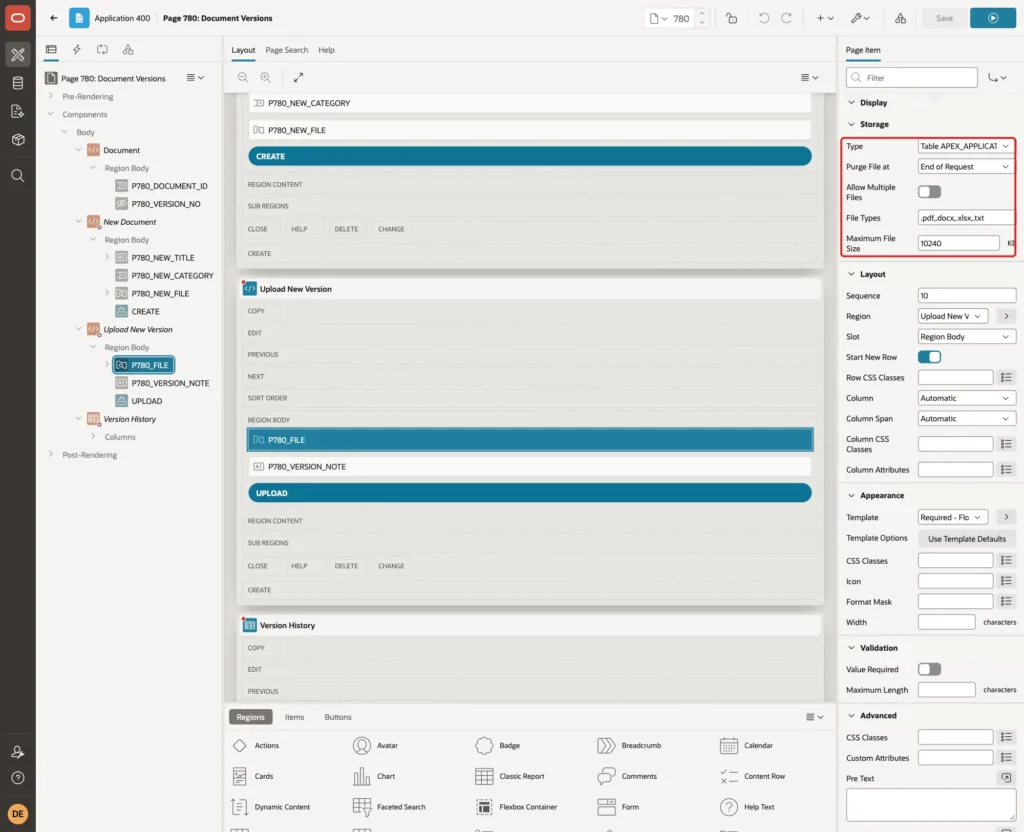1024x832 pixels.
Task: Switch to the Page Search tab
Action: coord(286,50)
